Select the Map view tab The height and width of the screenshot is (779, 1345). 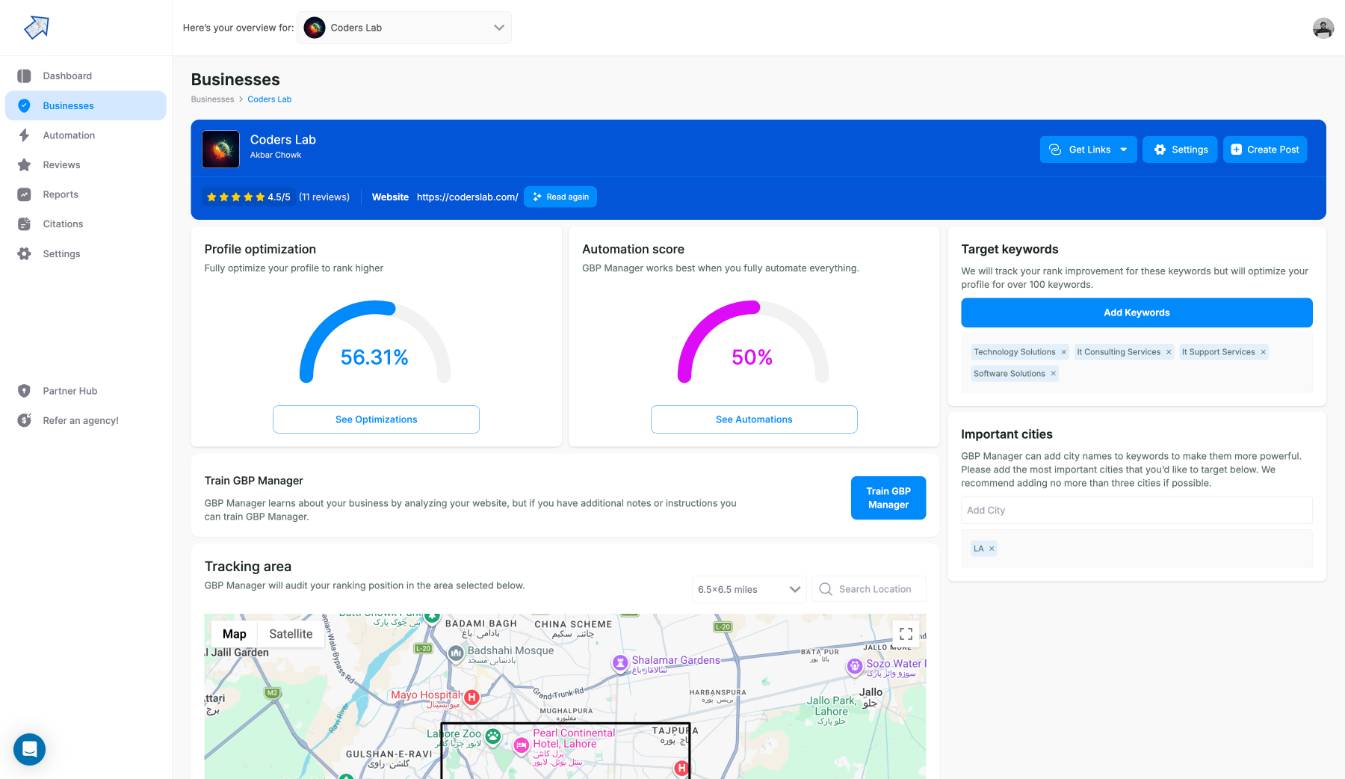coord(235,634)
